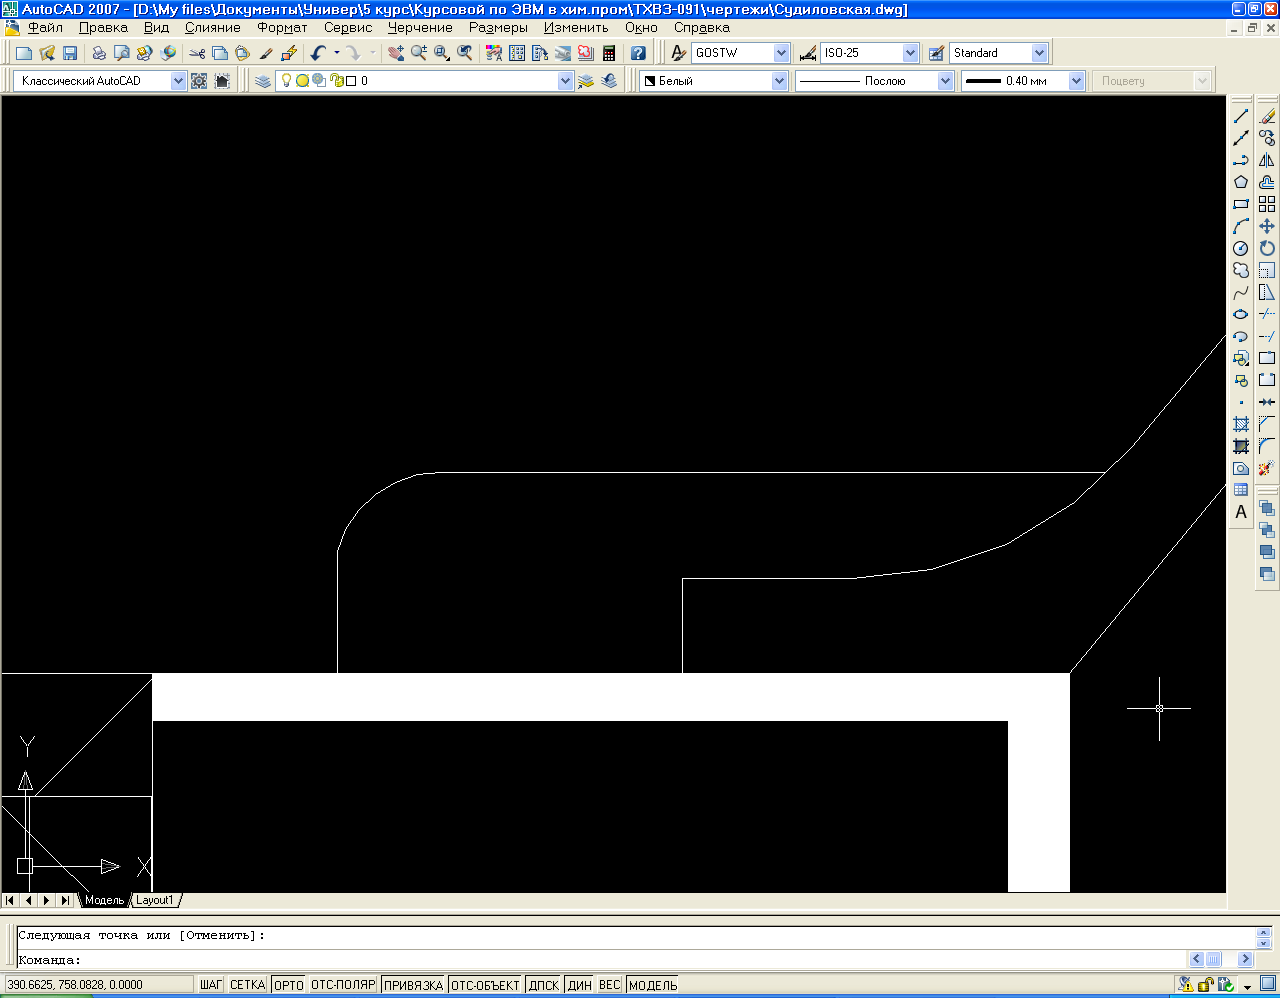
Task: Click the Multiline Text tool
Action: [x=1241, y=512]
